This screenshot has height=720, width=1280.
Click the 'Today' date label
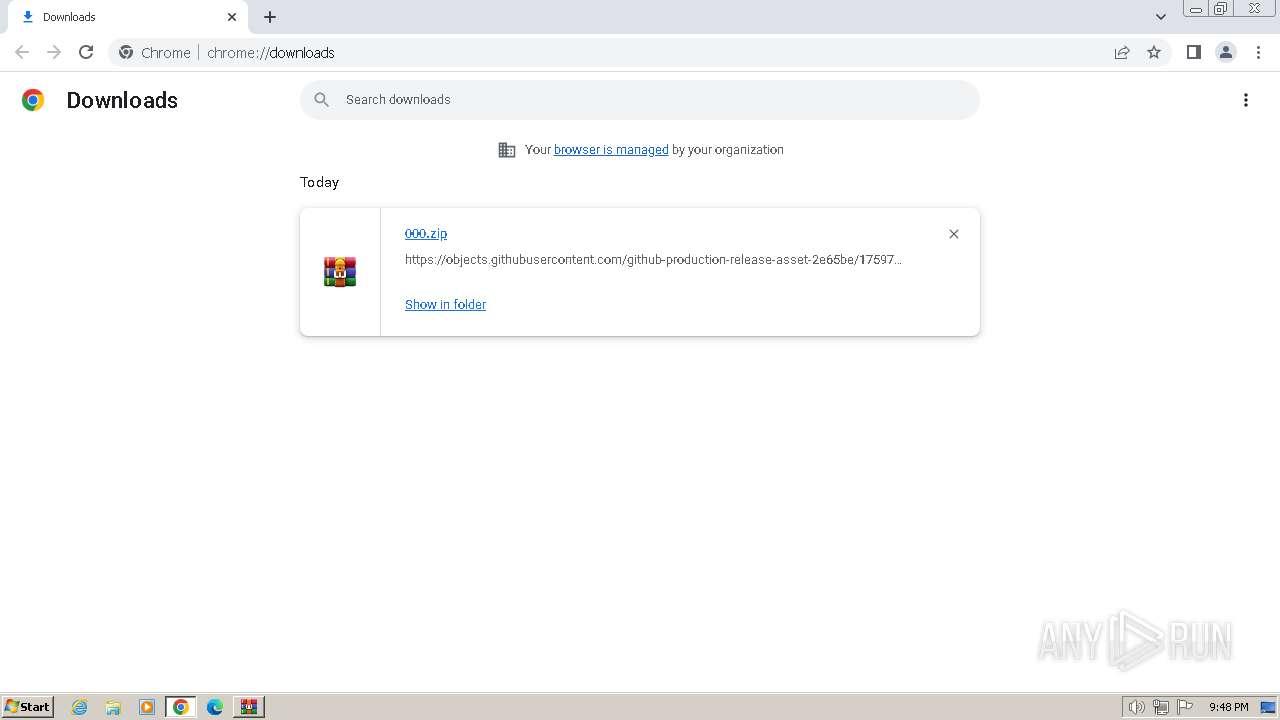pos(319,182)
